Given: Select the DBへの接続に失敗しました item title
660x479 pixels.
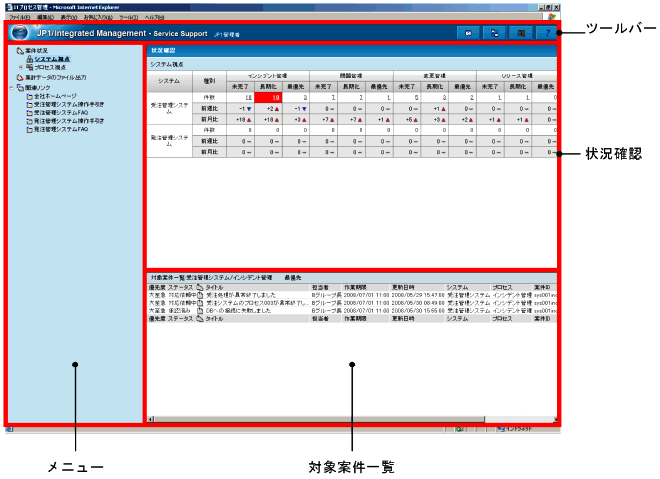Looking at the screenshot, I should [x=238, y=311].
